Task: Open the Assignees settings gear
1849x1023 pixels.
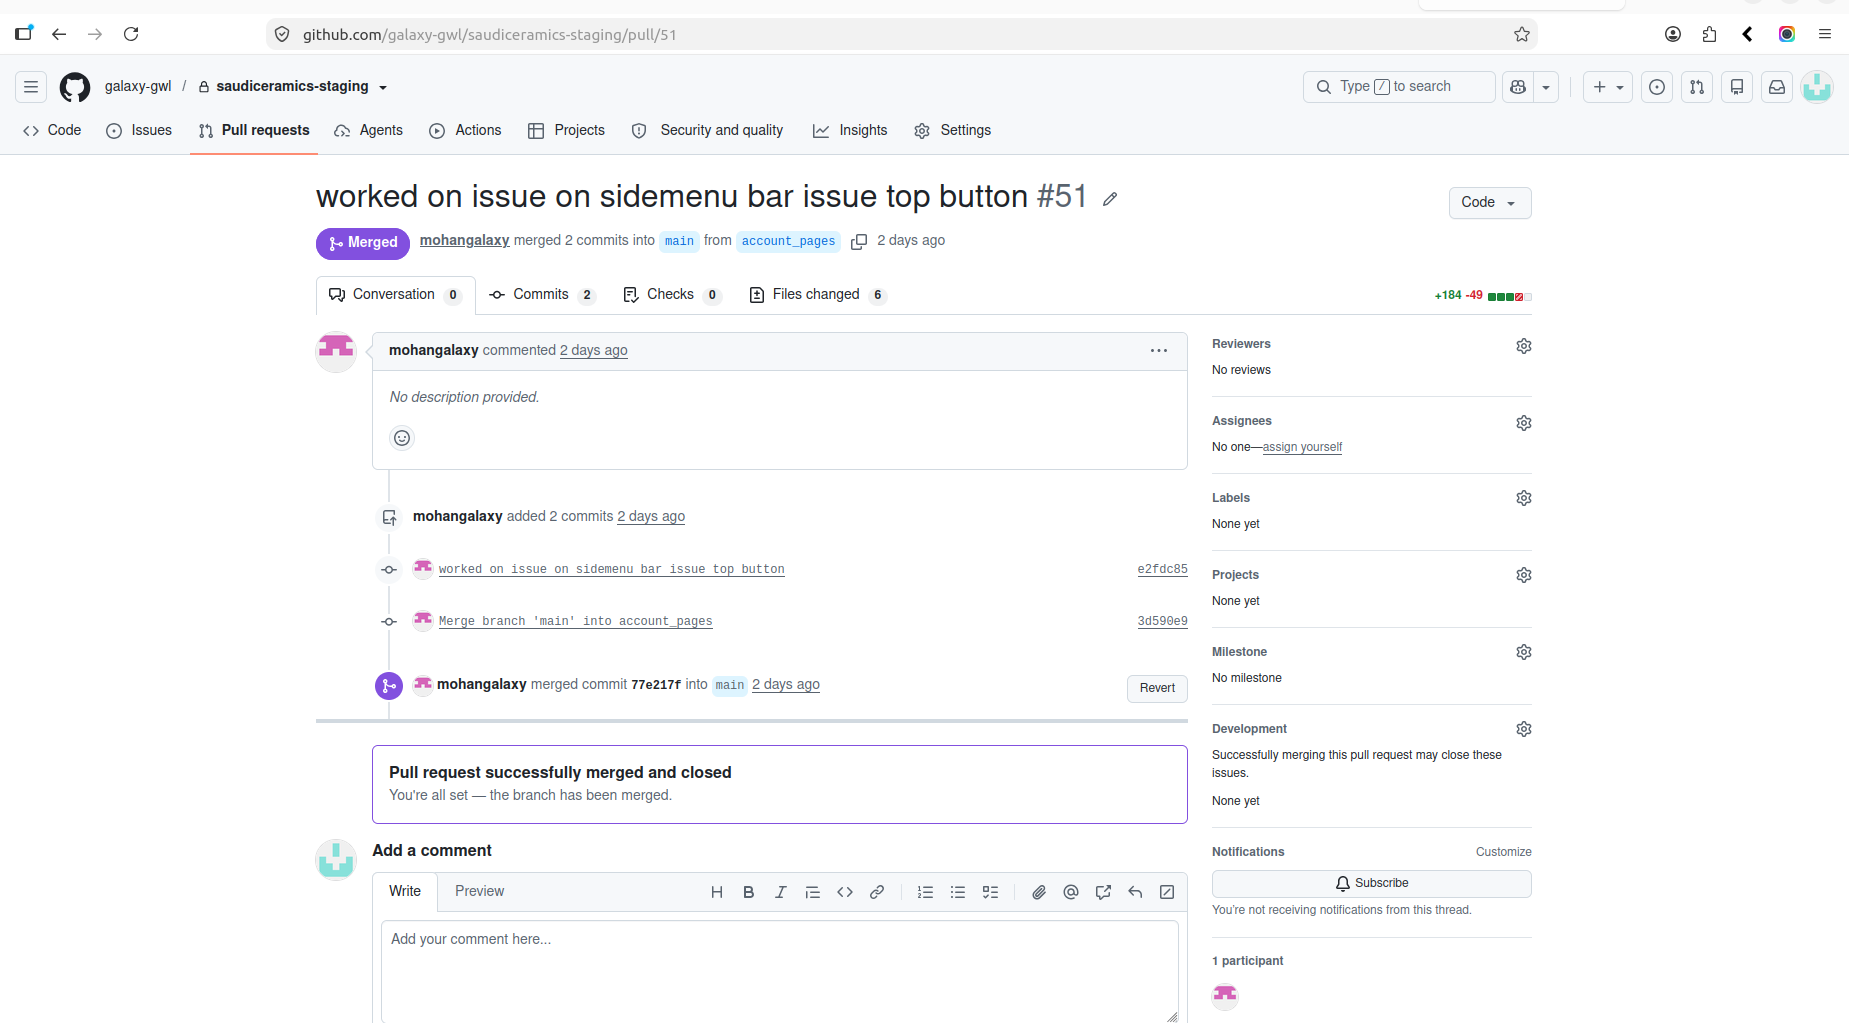Action: point(1524,423)
